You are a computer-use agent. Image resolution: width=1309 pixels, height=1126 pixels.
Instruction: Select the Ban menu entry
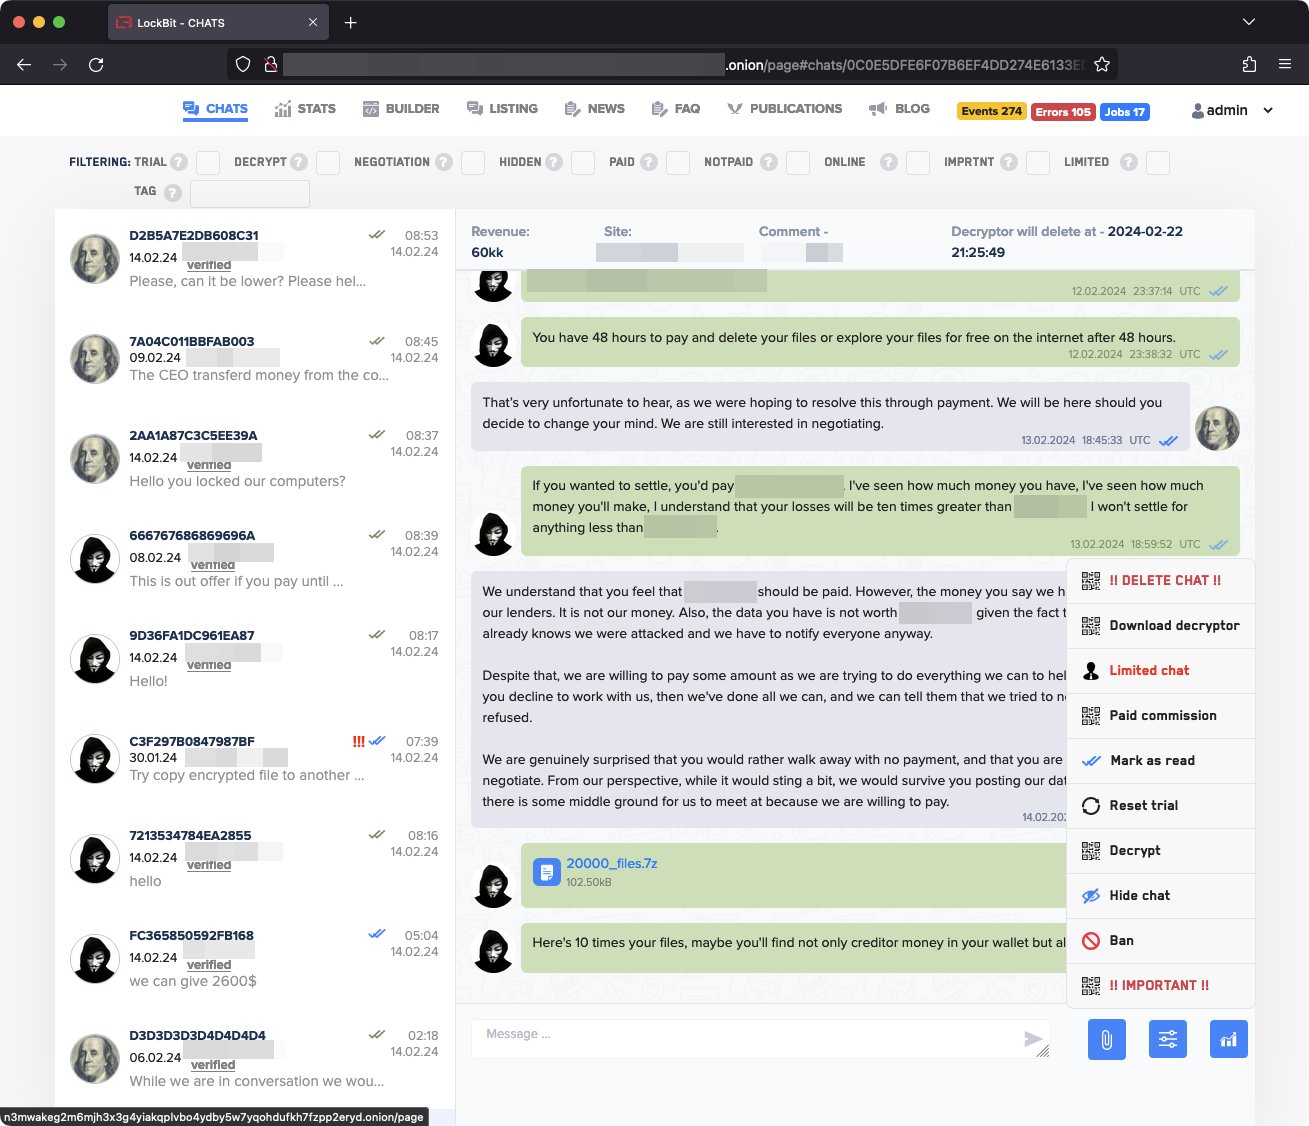[x=1161, y=941]
